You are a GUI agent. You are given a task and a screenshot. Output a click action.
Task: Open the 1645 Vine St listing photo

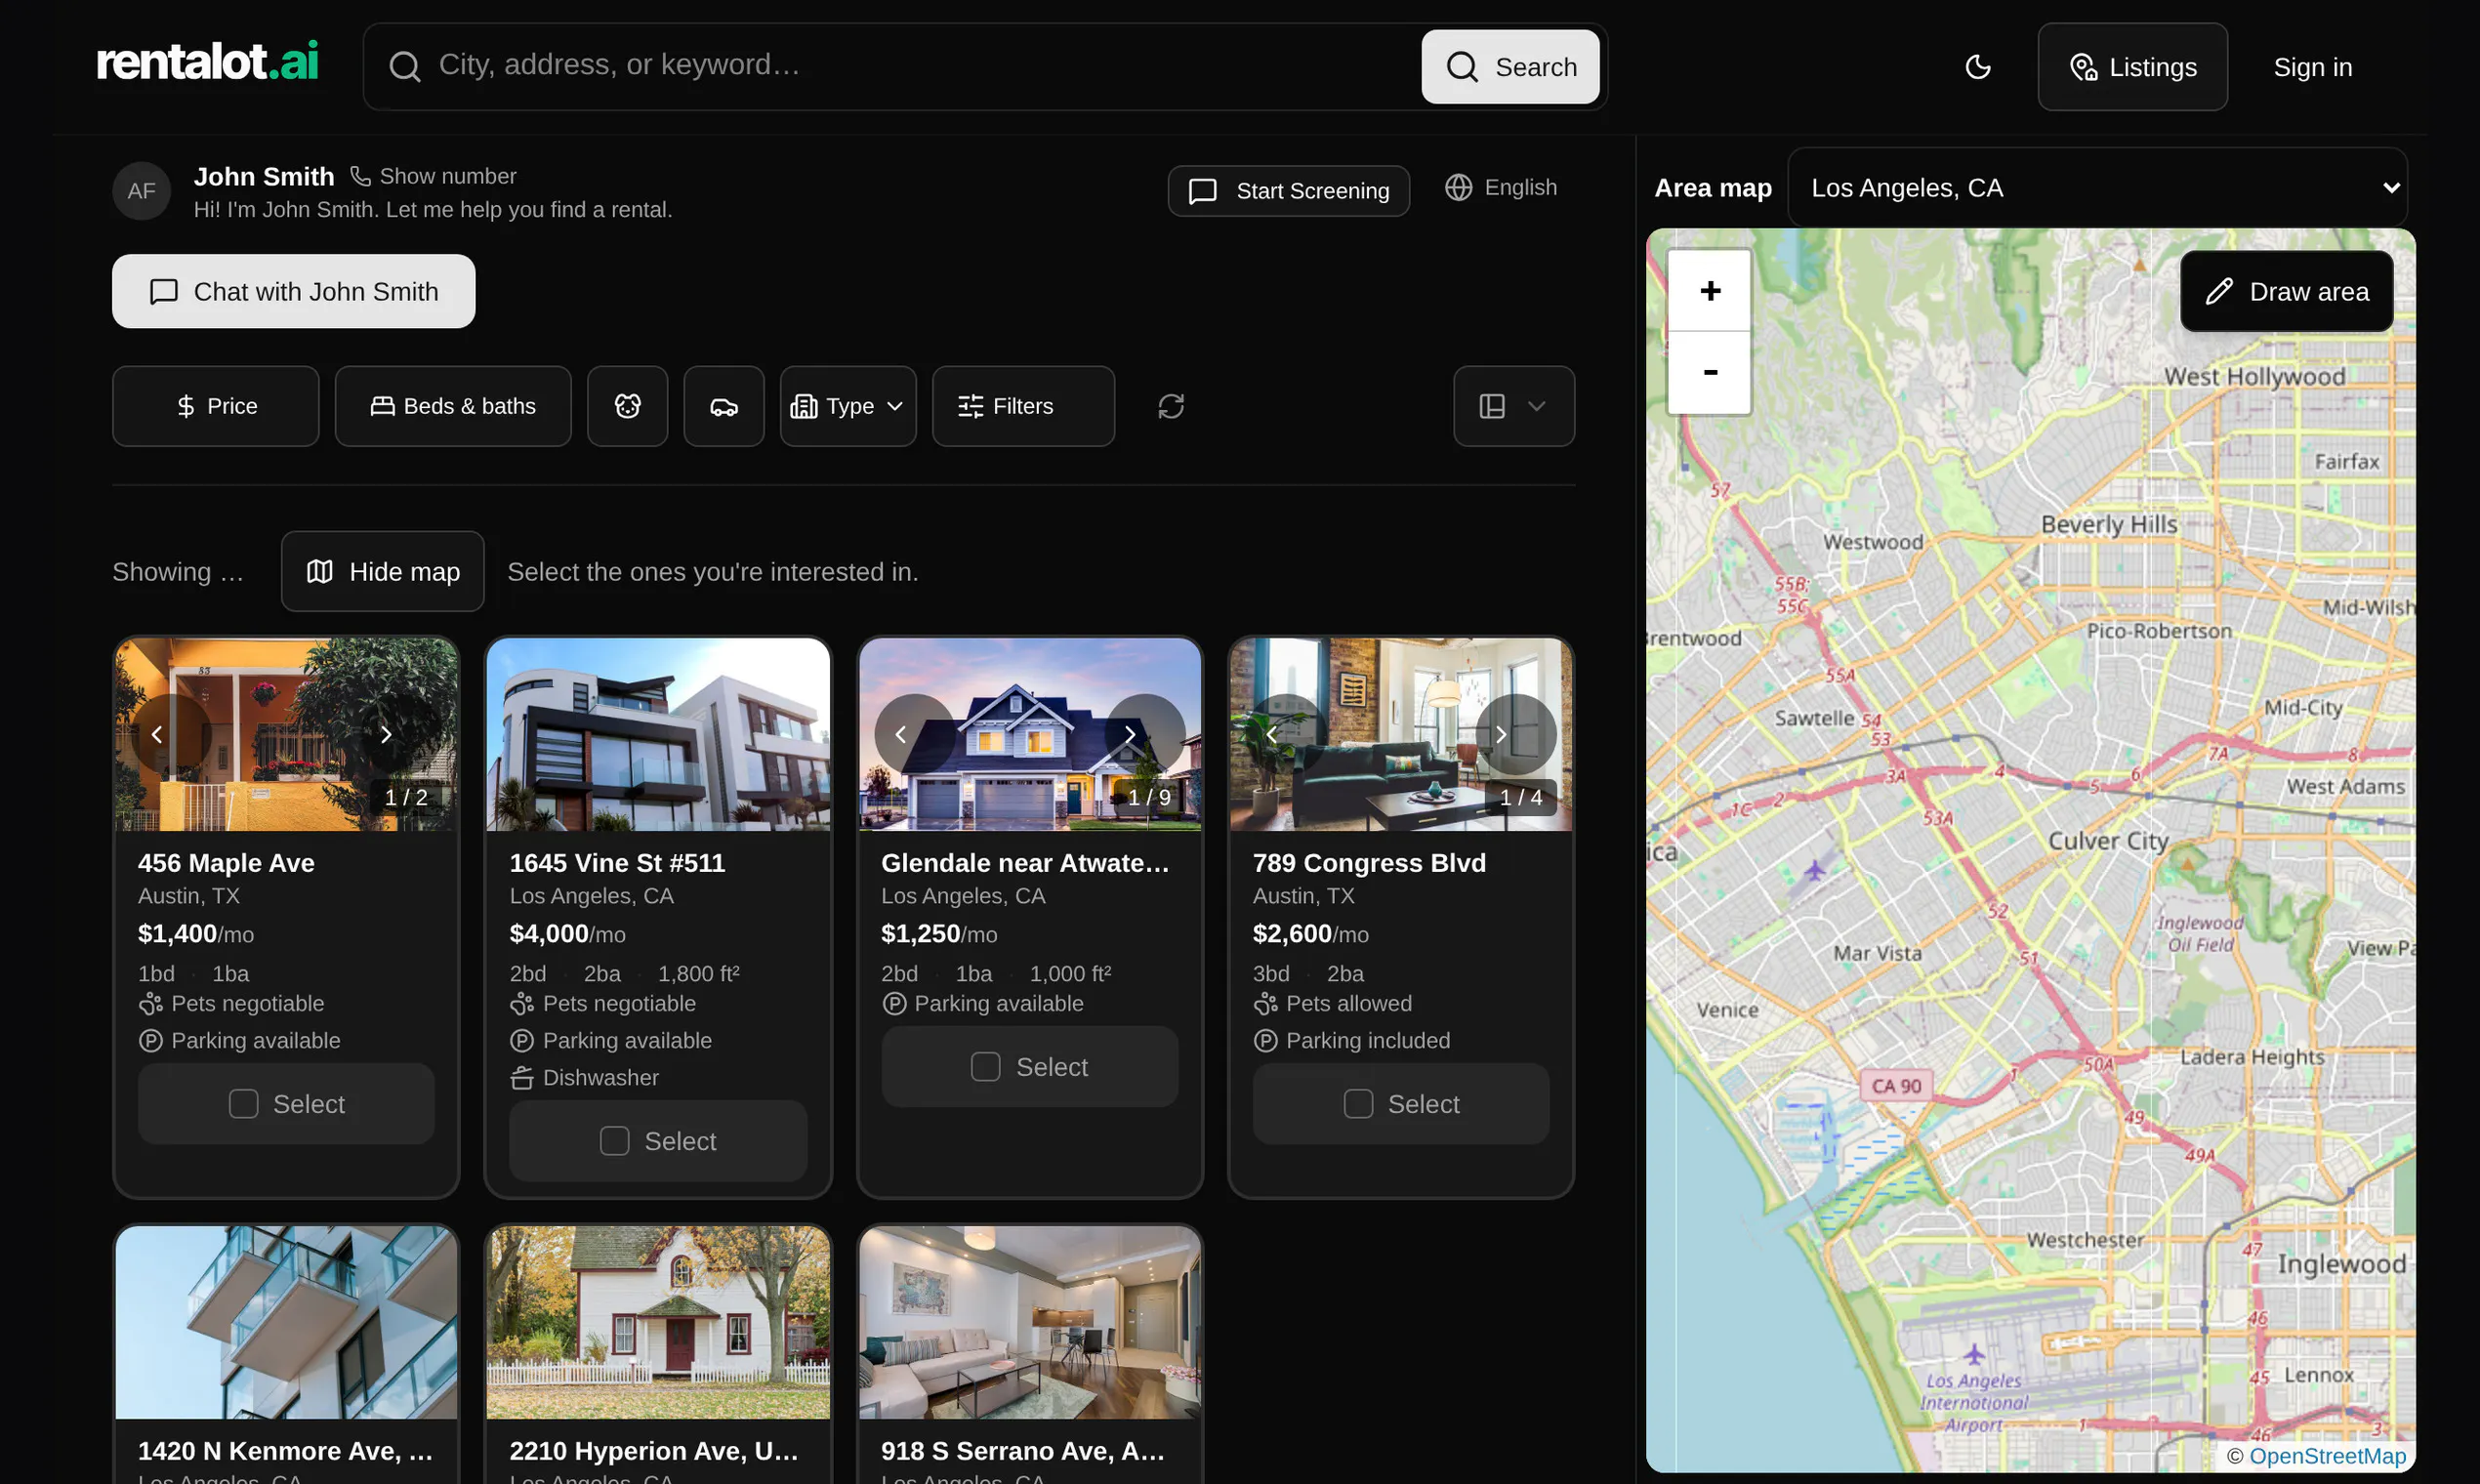tap(658, 735)
